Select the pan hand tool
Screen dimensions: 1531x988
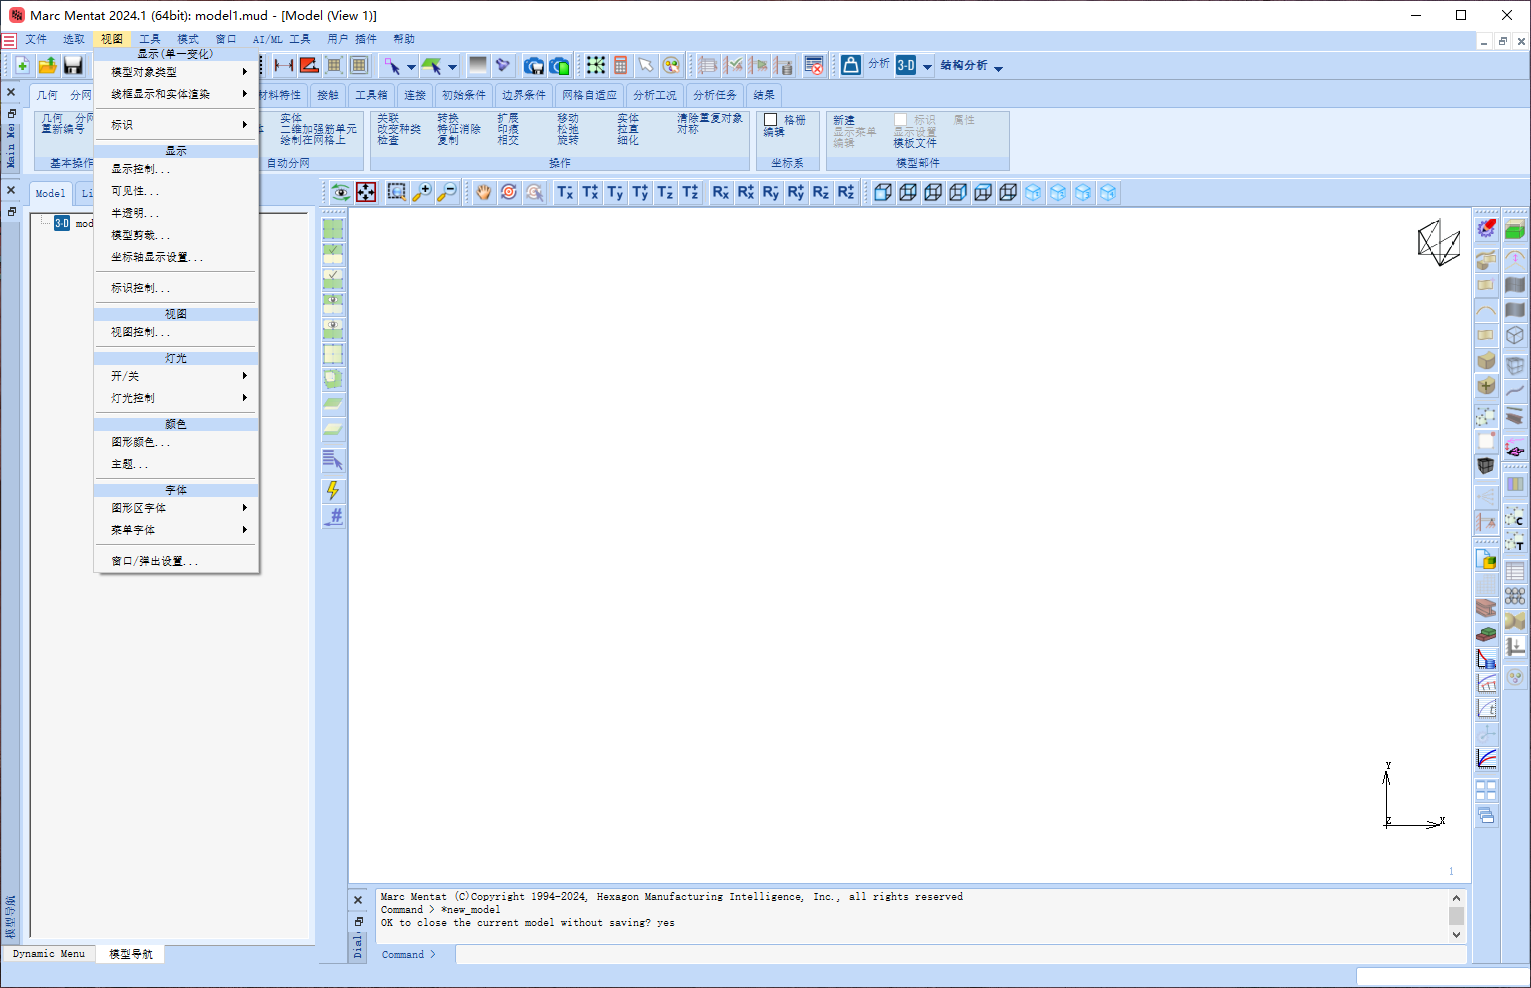pos(484,192)
